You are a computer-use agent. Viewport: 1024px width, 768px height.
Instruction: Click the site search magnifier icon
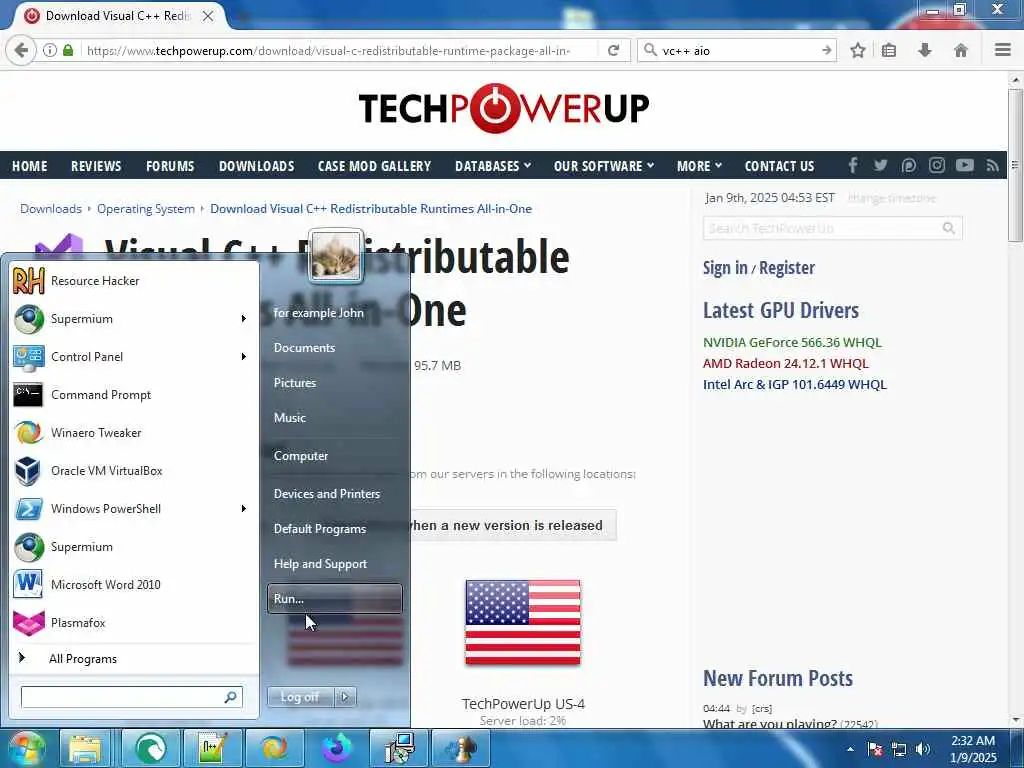tap(948, 228)
